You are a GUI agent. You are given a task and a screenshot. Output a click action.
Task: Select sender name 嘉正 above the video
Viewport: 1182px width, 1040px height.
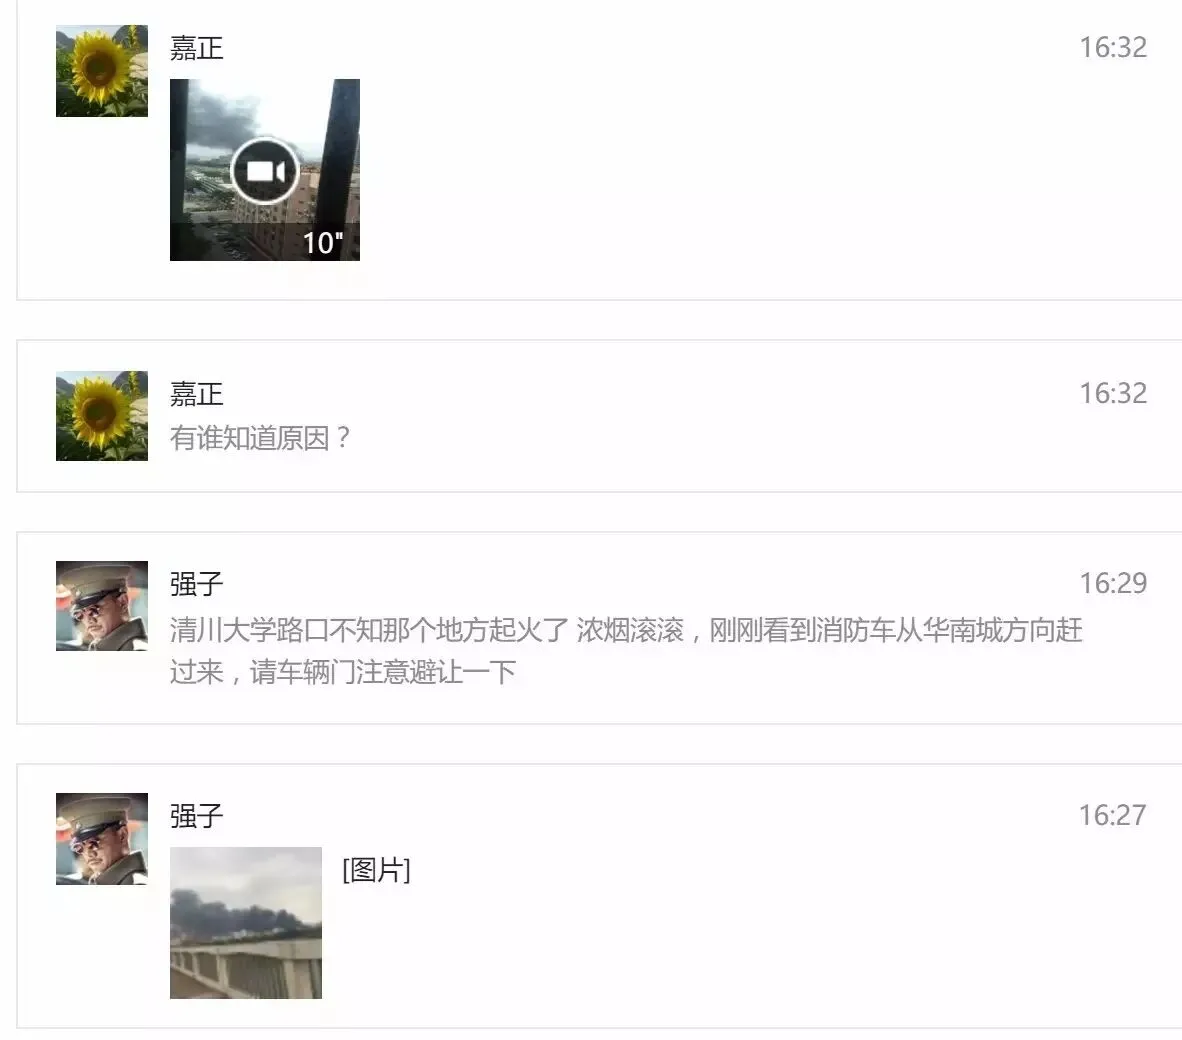pyautogui.click(x=197, y=48)
